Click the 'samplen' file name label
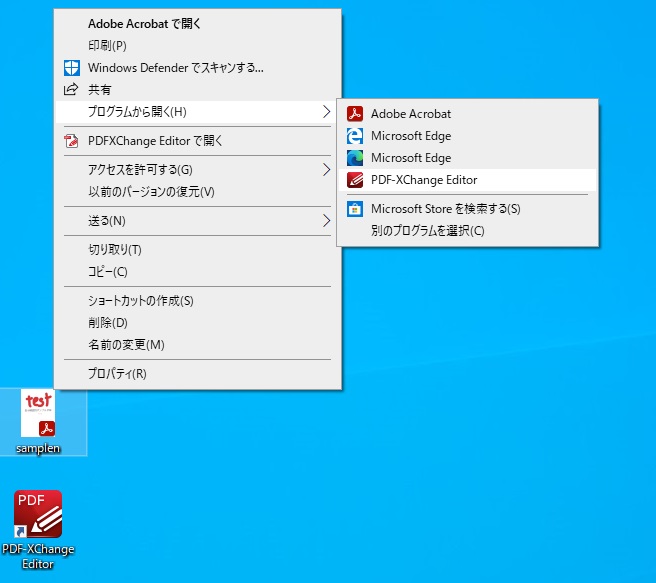The width and height of the screenshot is (656, 583). click(38, 448)
